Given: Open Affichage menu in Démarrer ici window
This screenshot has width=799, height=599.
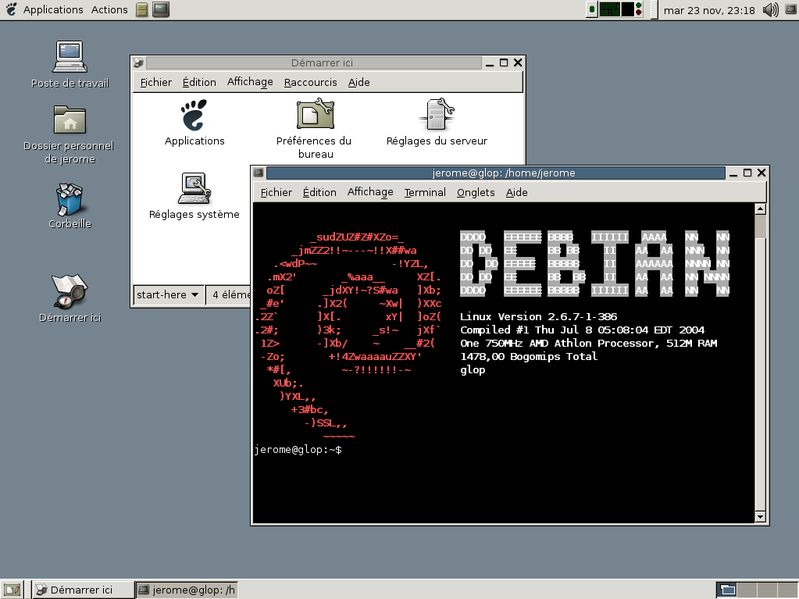Looking at the screenshot, I should (x=250, y=82).
